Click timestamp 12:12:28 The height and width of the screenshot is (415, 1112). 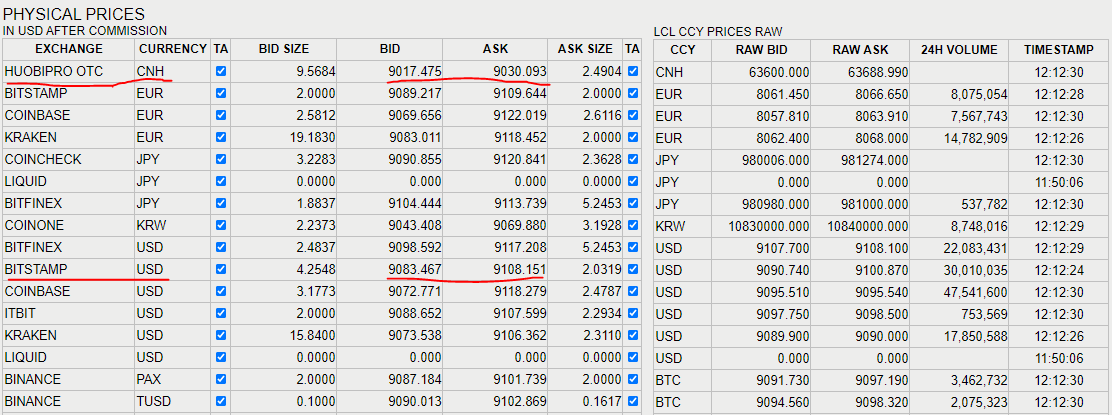[x=1059, y=94]
